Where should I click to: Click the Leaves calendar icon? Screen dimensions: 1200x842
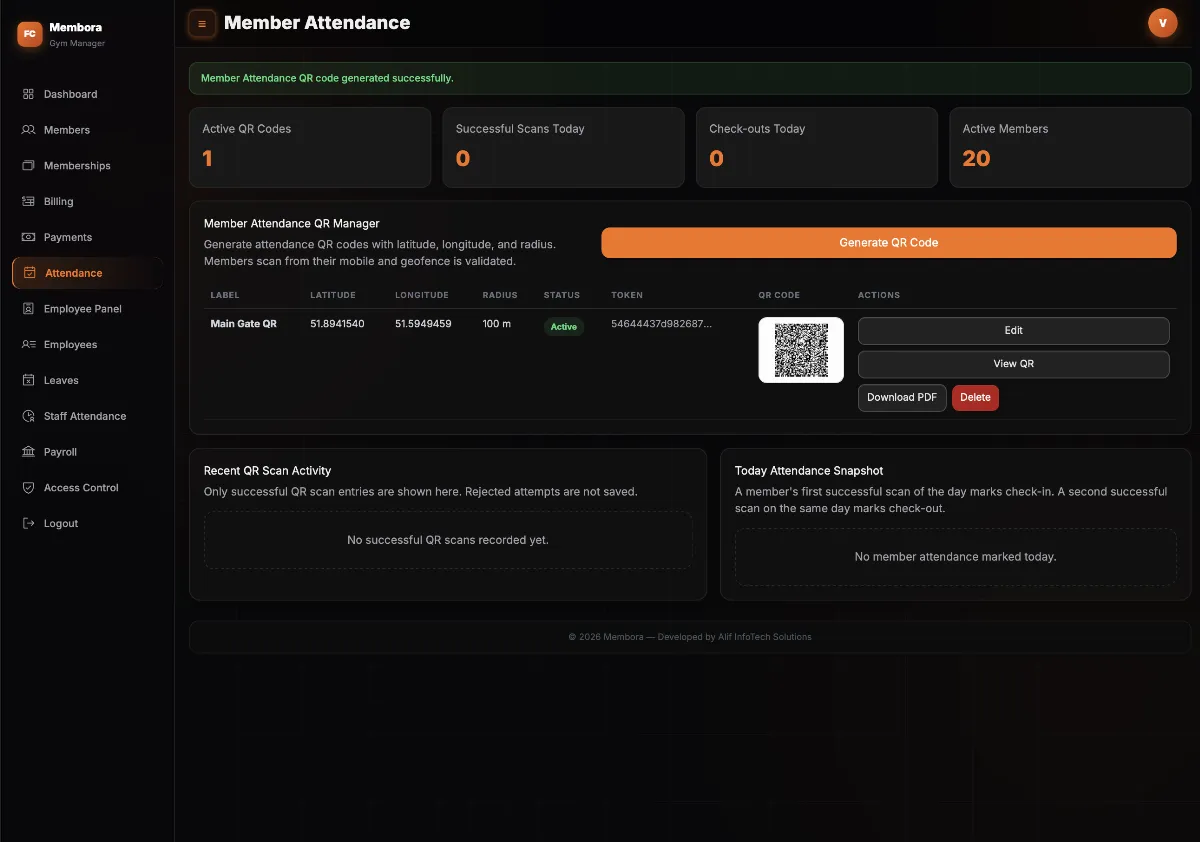pyautogui.click(x=28, y=380)
